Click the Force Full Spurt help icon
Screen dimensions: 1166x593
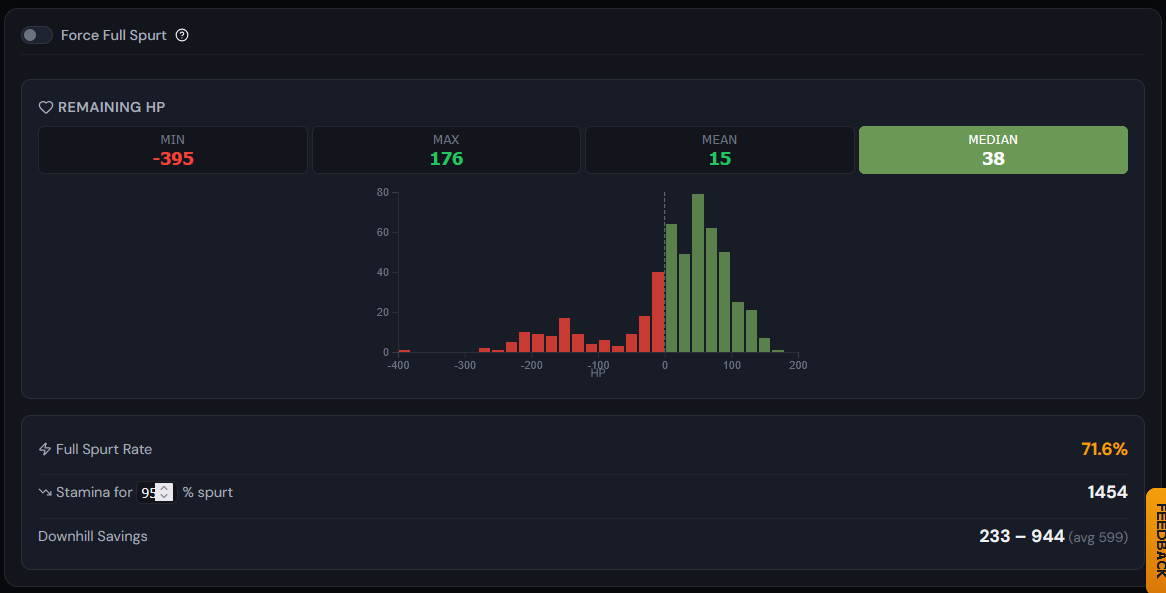click(182, 35)
